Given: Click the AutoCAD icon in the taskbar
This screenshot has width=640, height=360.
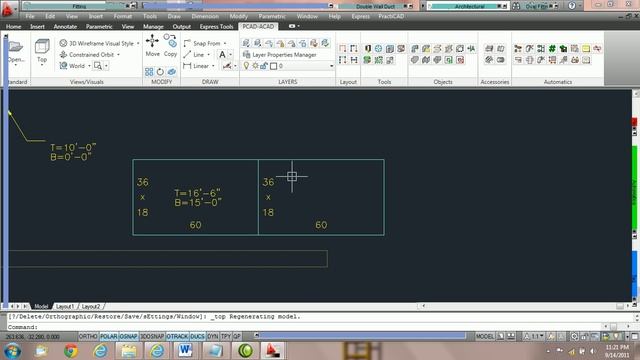Looking at the screenshot, I should pos(272,351).
